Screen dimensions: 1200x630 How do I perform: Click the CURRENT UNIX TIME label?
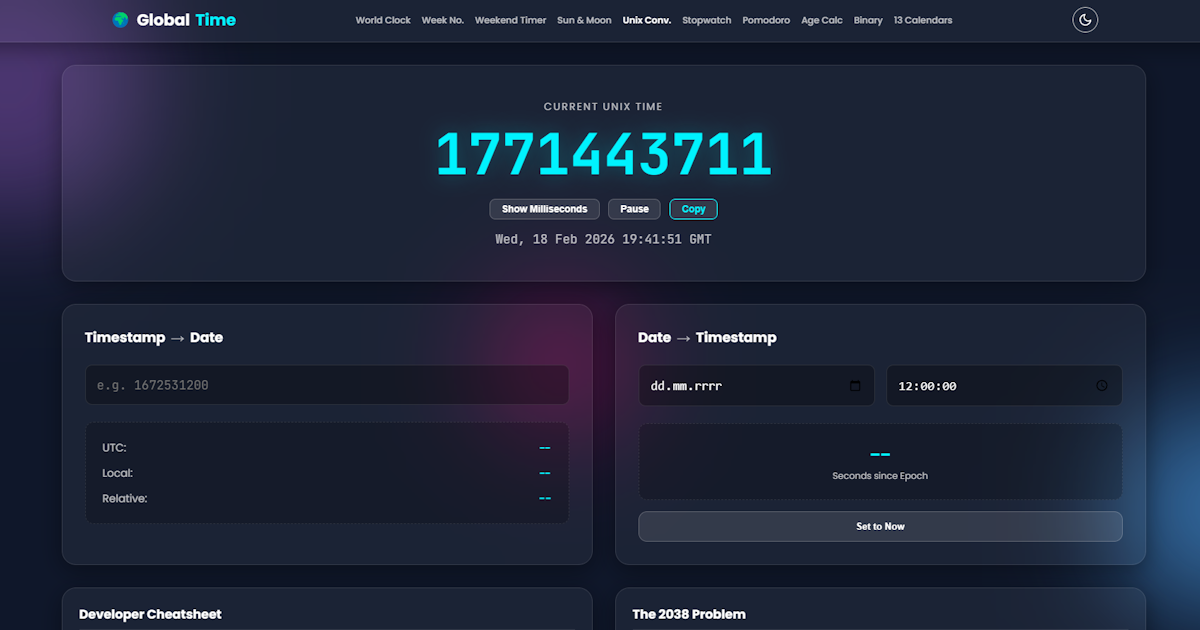coord(603,107)
